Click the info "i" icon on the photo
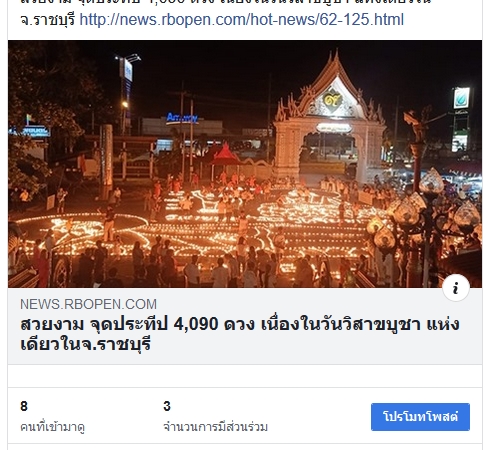The image size is (489, 450). [x=456, y=288]
